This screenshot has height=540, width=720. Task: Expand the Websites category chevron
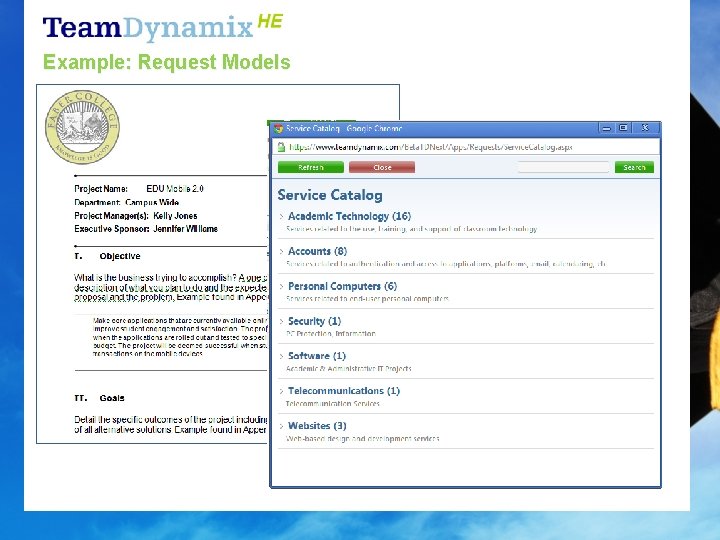tap(281, 426)
